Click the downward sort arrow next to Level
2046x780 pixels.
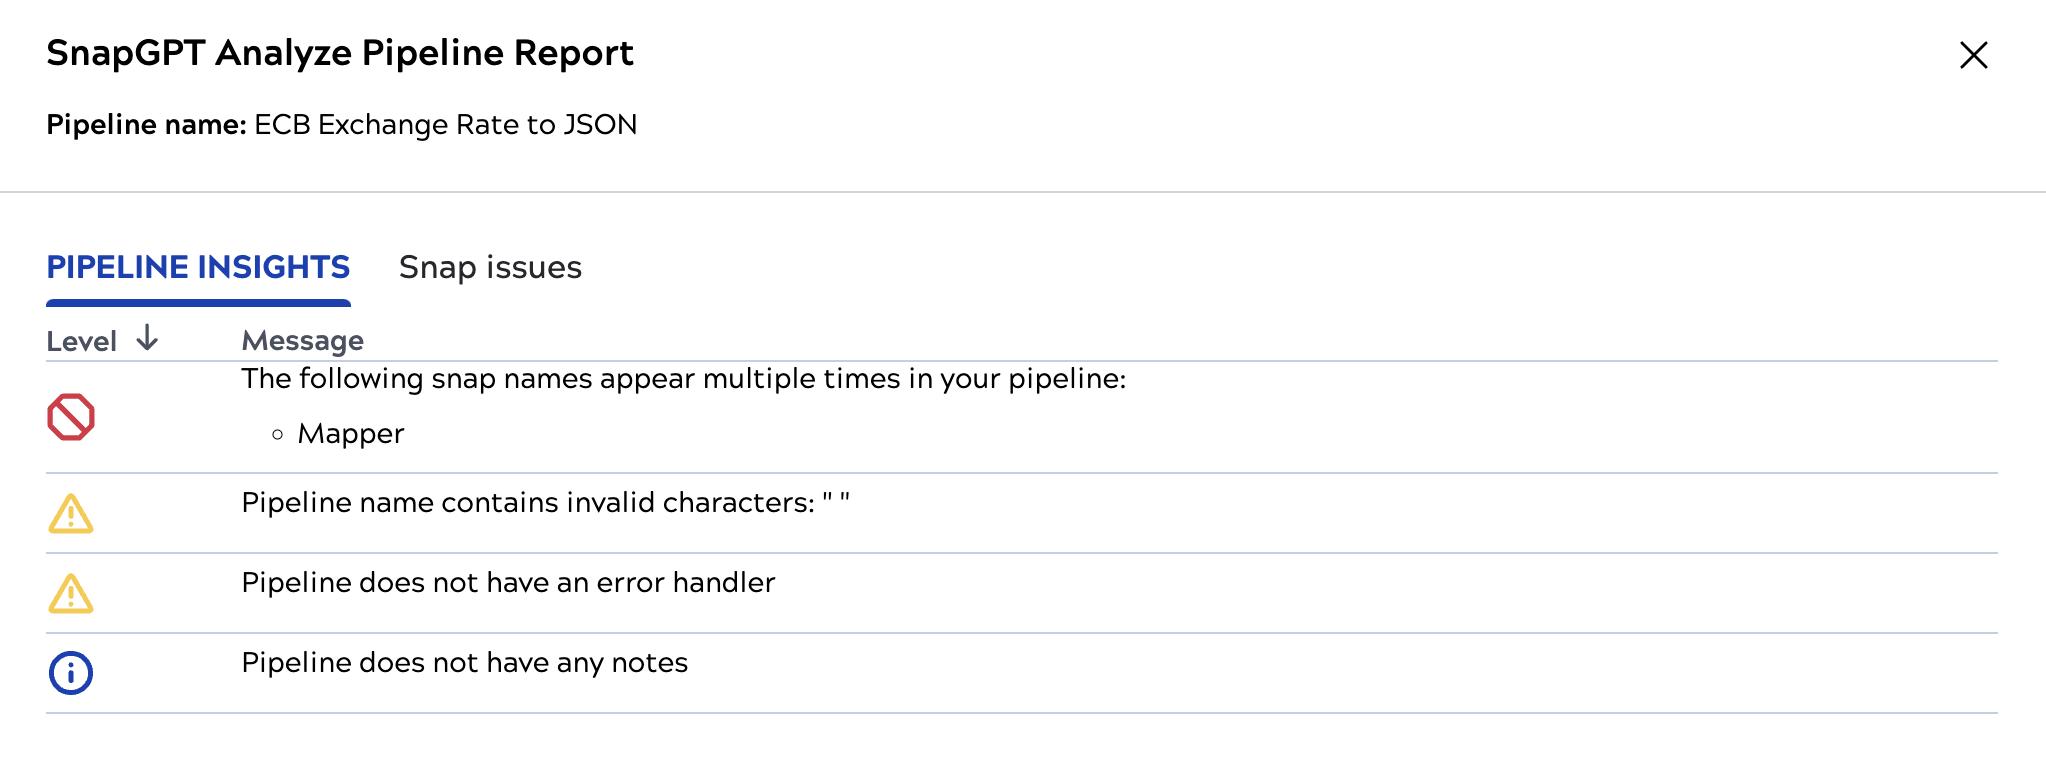coord(146,338)
